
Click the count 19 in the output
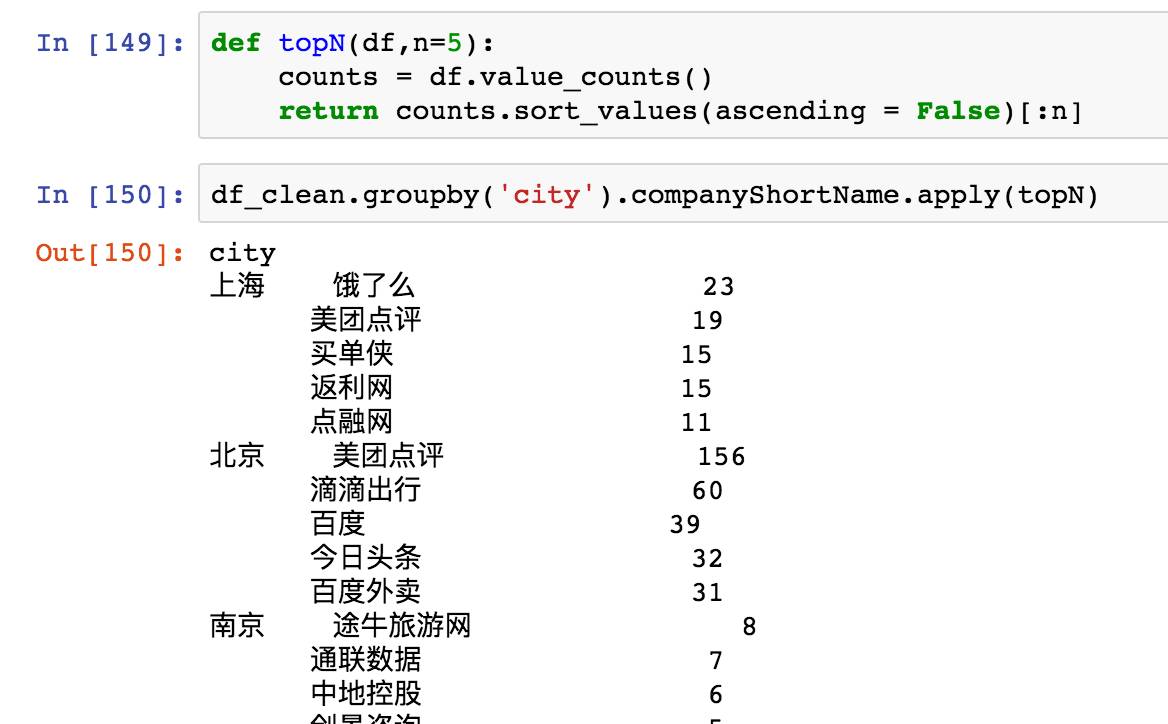coord(707,321)
